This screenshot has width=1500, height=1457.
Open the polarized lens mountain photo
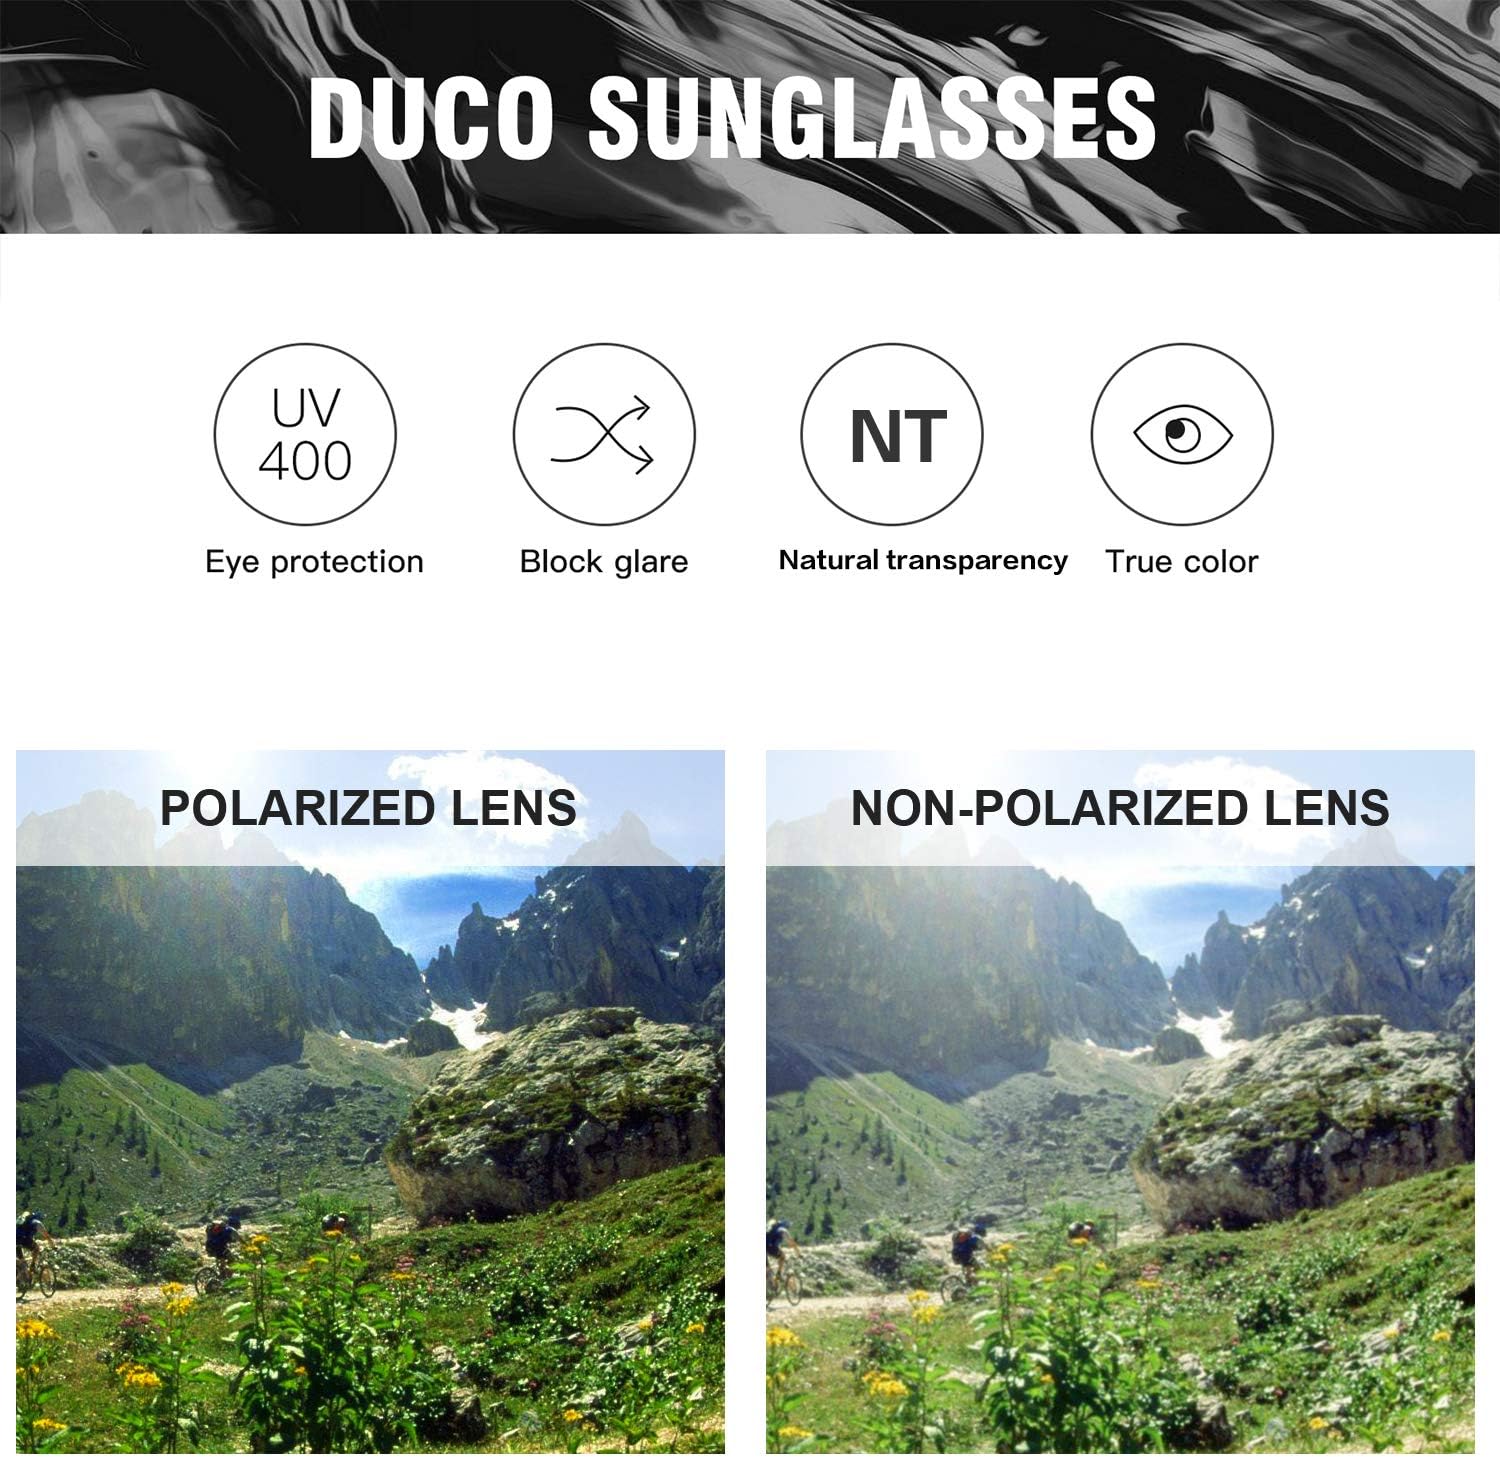click(x=370, y=1101)
